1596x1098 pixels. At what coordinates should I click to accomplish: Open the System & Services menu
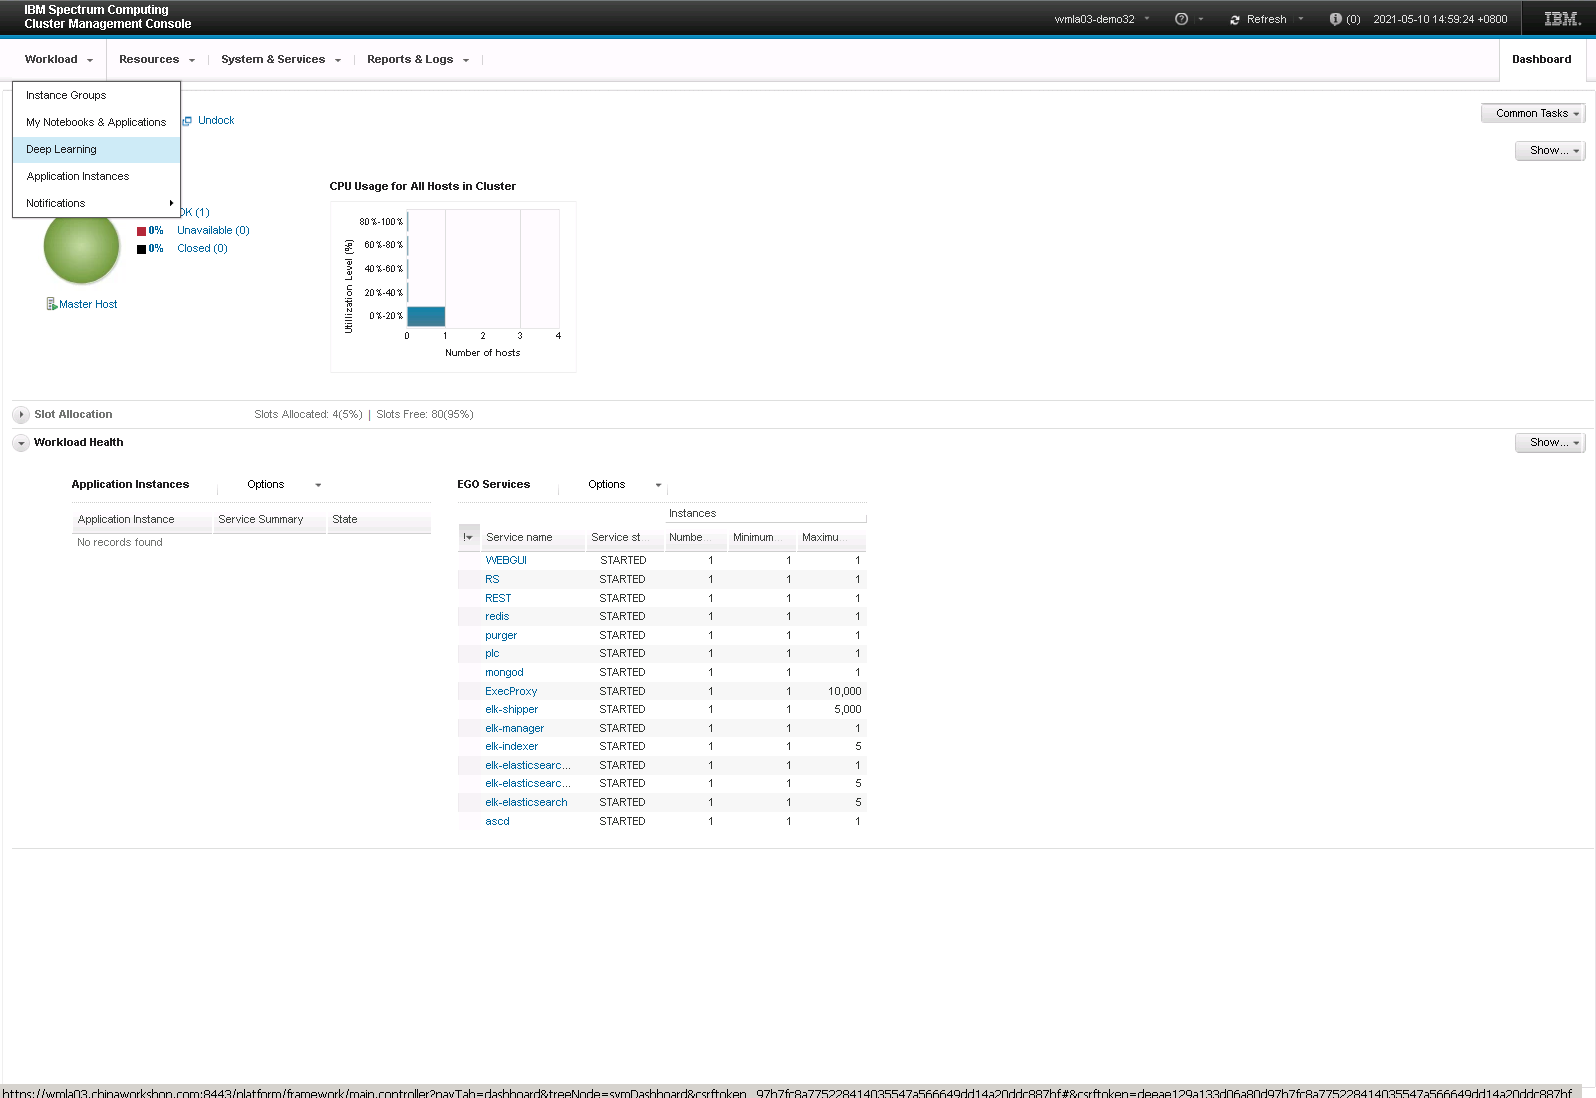pyautogui.click(x=281, y=59)
